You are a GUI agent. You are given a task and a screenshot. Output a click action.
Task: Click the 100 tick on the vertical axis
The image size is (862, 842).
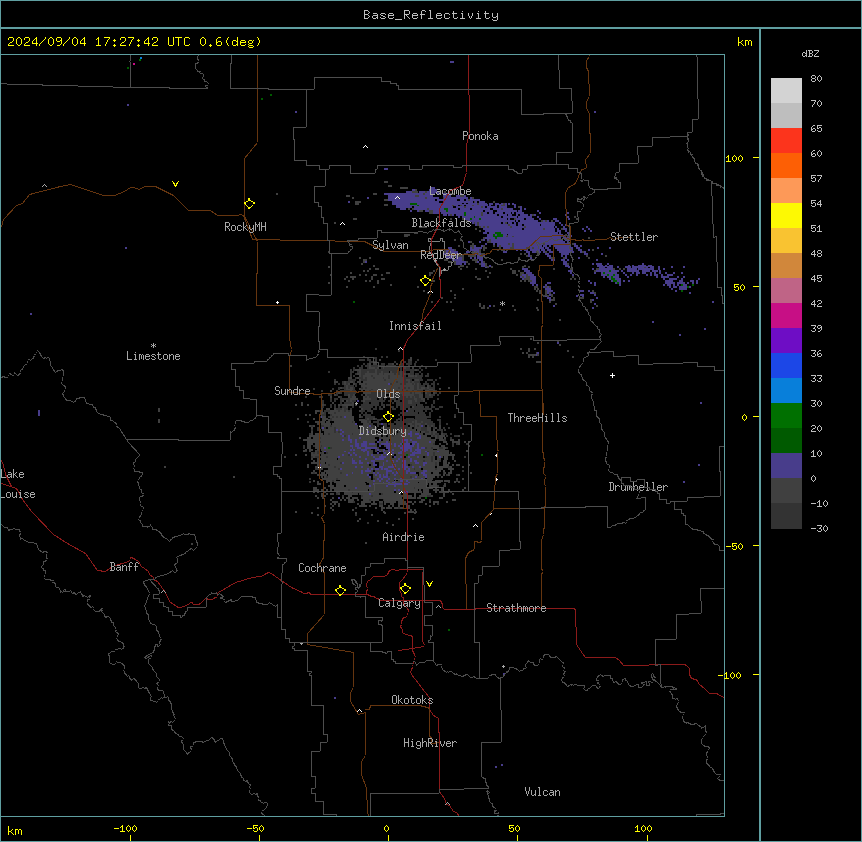coord(734,158)
